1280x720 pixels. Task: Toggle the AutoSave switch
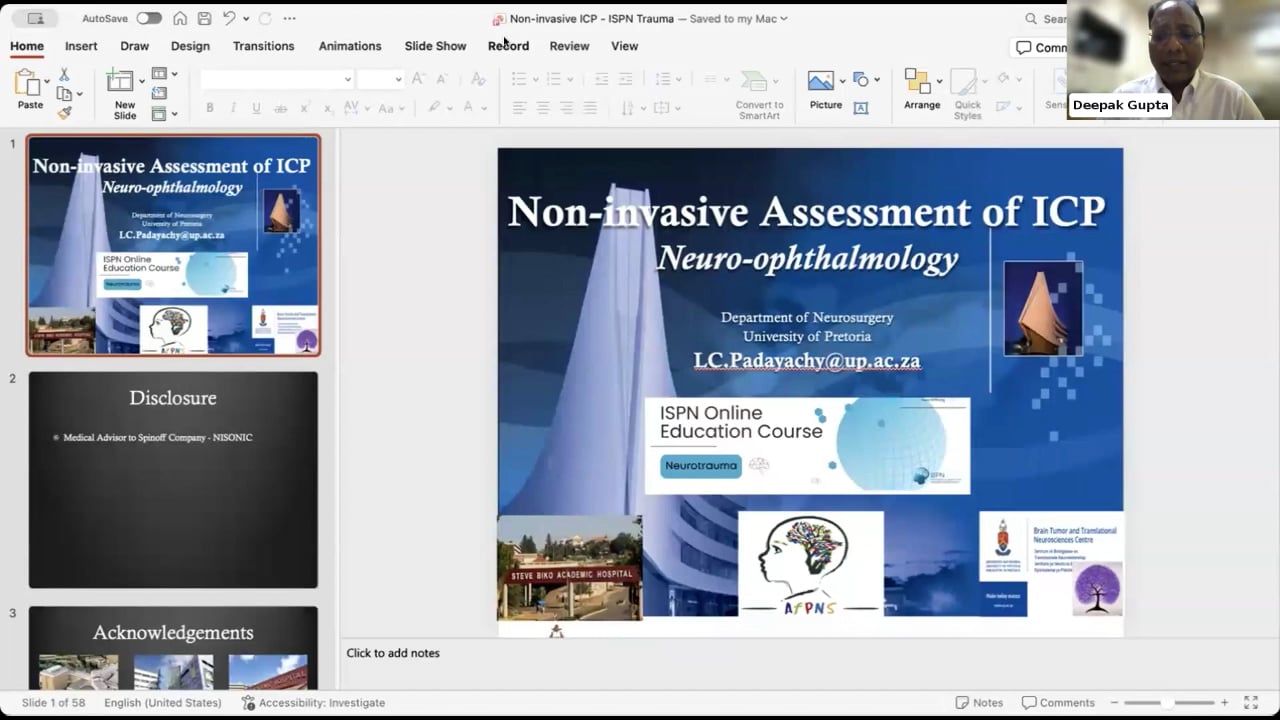149,18
